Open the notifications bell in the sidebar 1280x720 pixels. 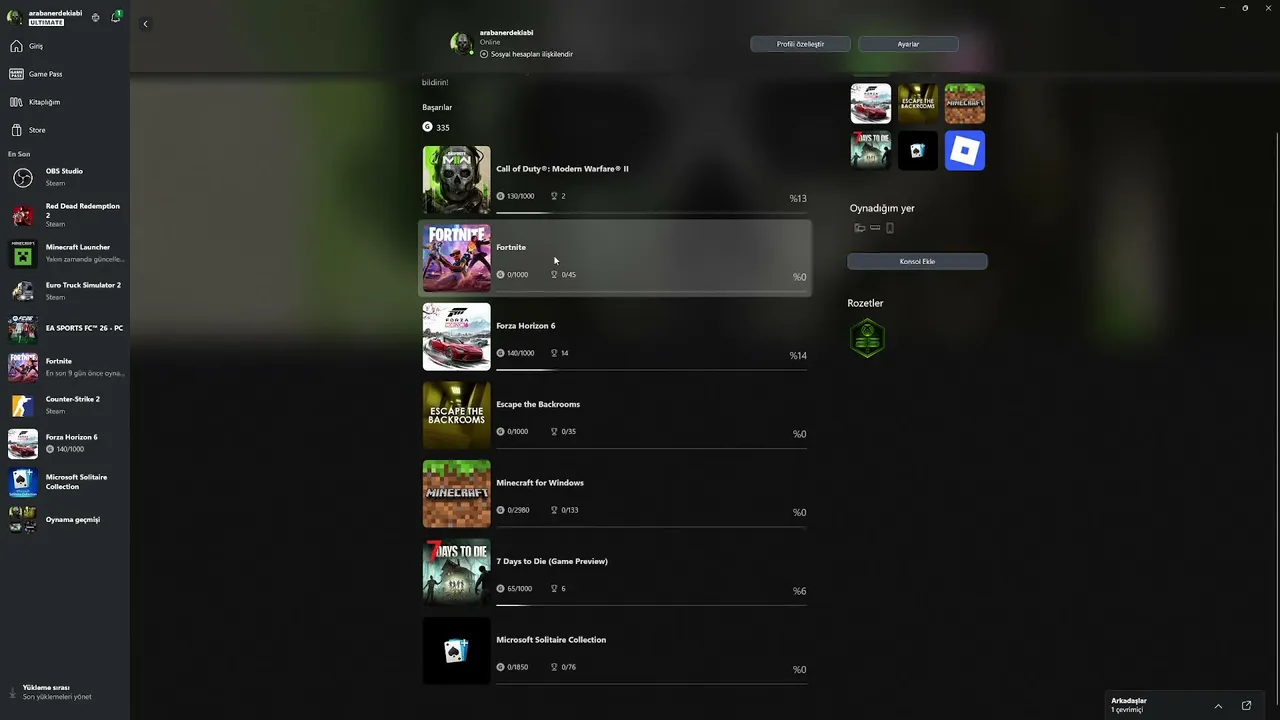click(116, 17)
